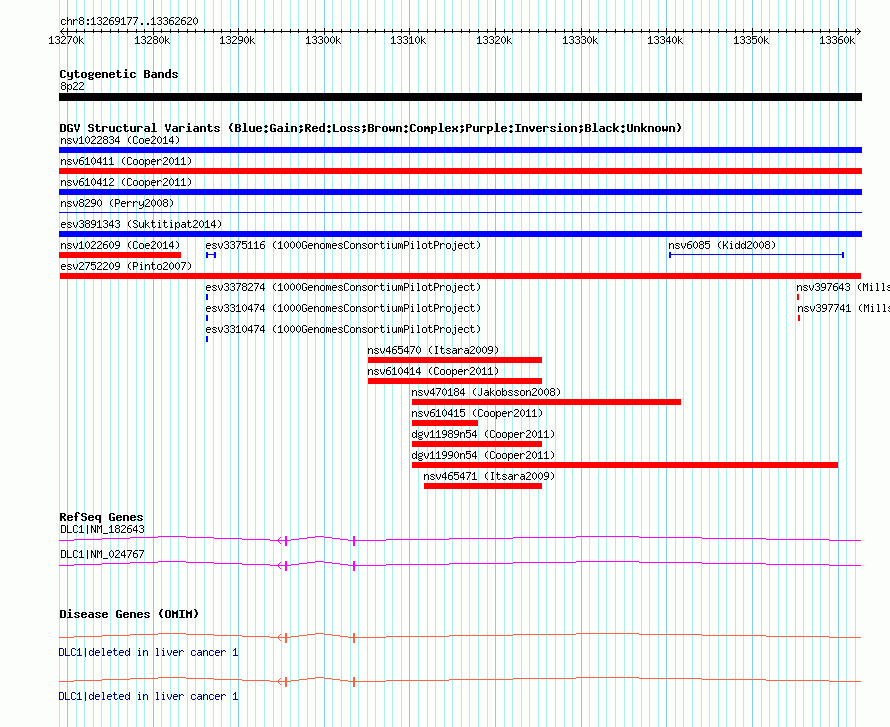Click the long red dgv11990n54 bar
This screenshot has height=727, width=890.
(624, 465)
